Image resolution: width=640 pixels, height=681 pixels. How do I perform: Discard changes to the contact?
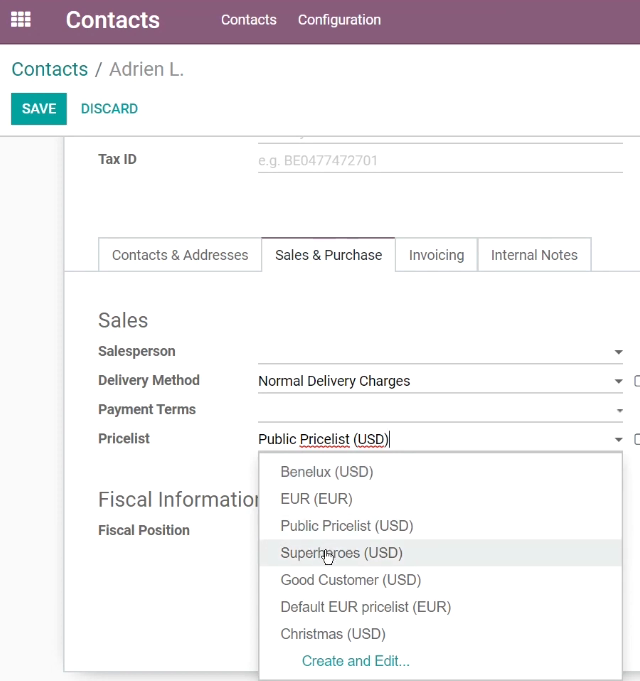click(x=109, y=109)
